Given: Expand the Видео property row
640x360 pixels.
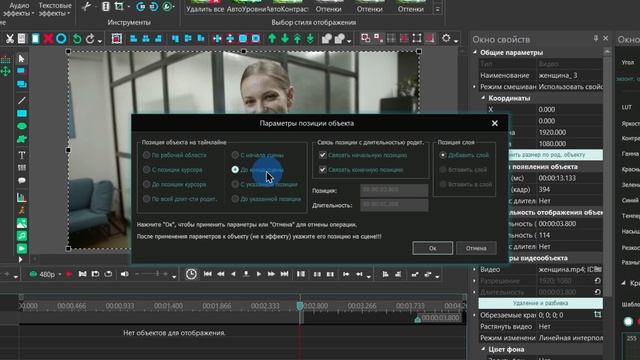Looking at the screenshot, I should coord(475,269).
